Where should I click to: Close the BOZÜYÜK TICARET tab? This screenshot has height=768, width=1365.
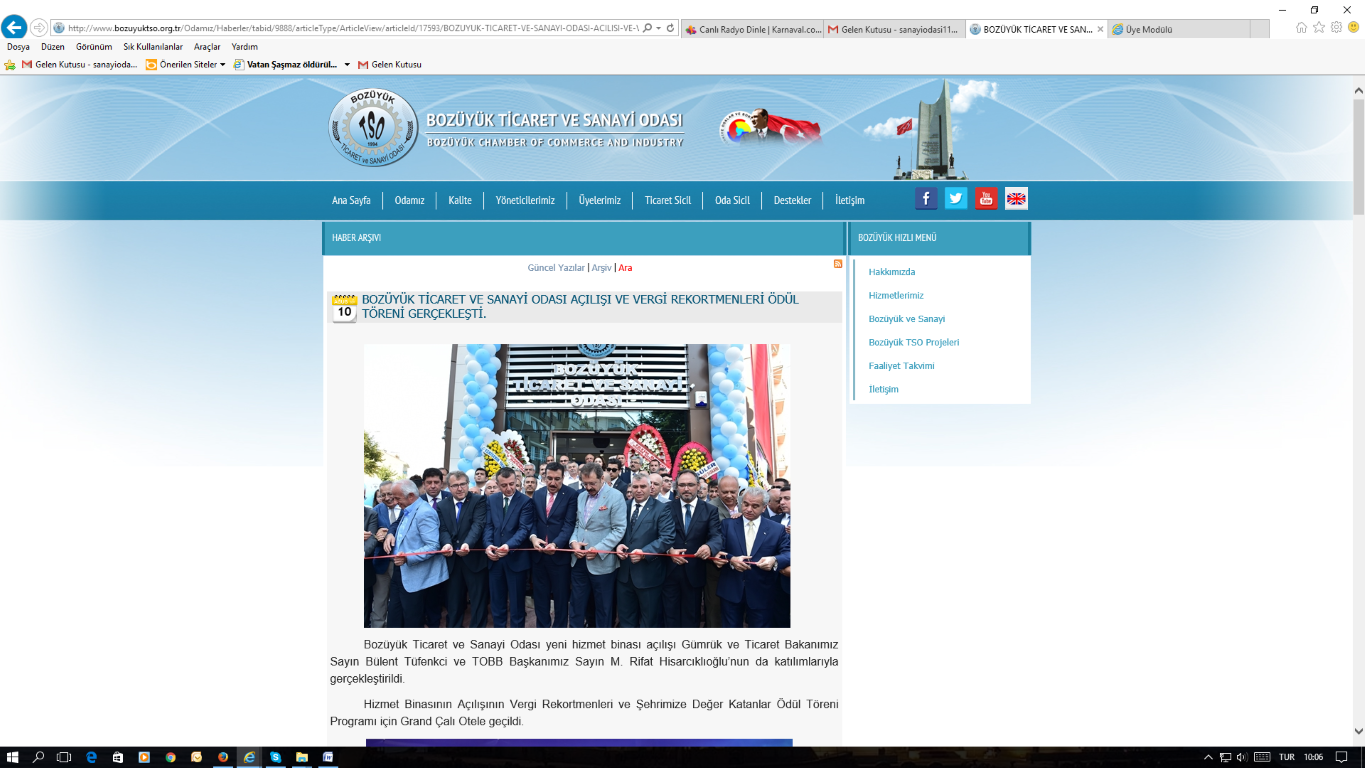pyautogui.click(x=1101, y=29)
